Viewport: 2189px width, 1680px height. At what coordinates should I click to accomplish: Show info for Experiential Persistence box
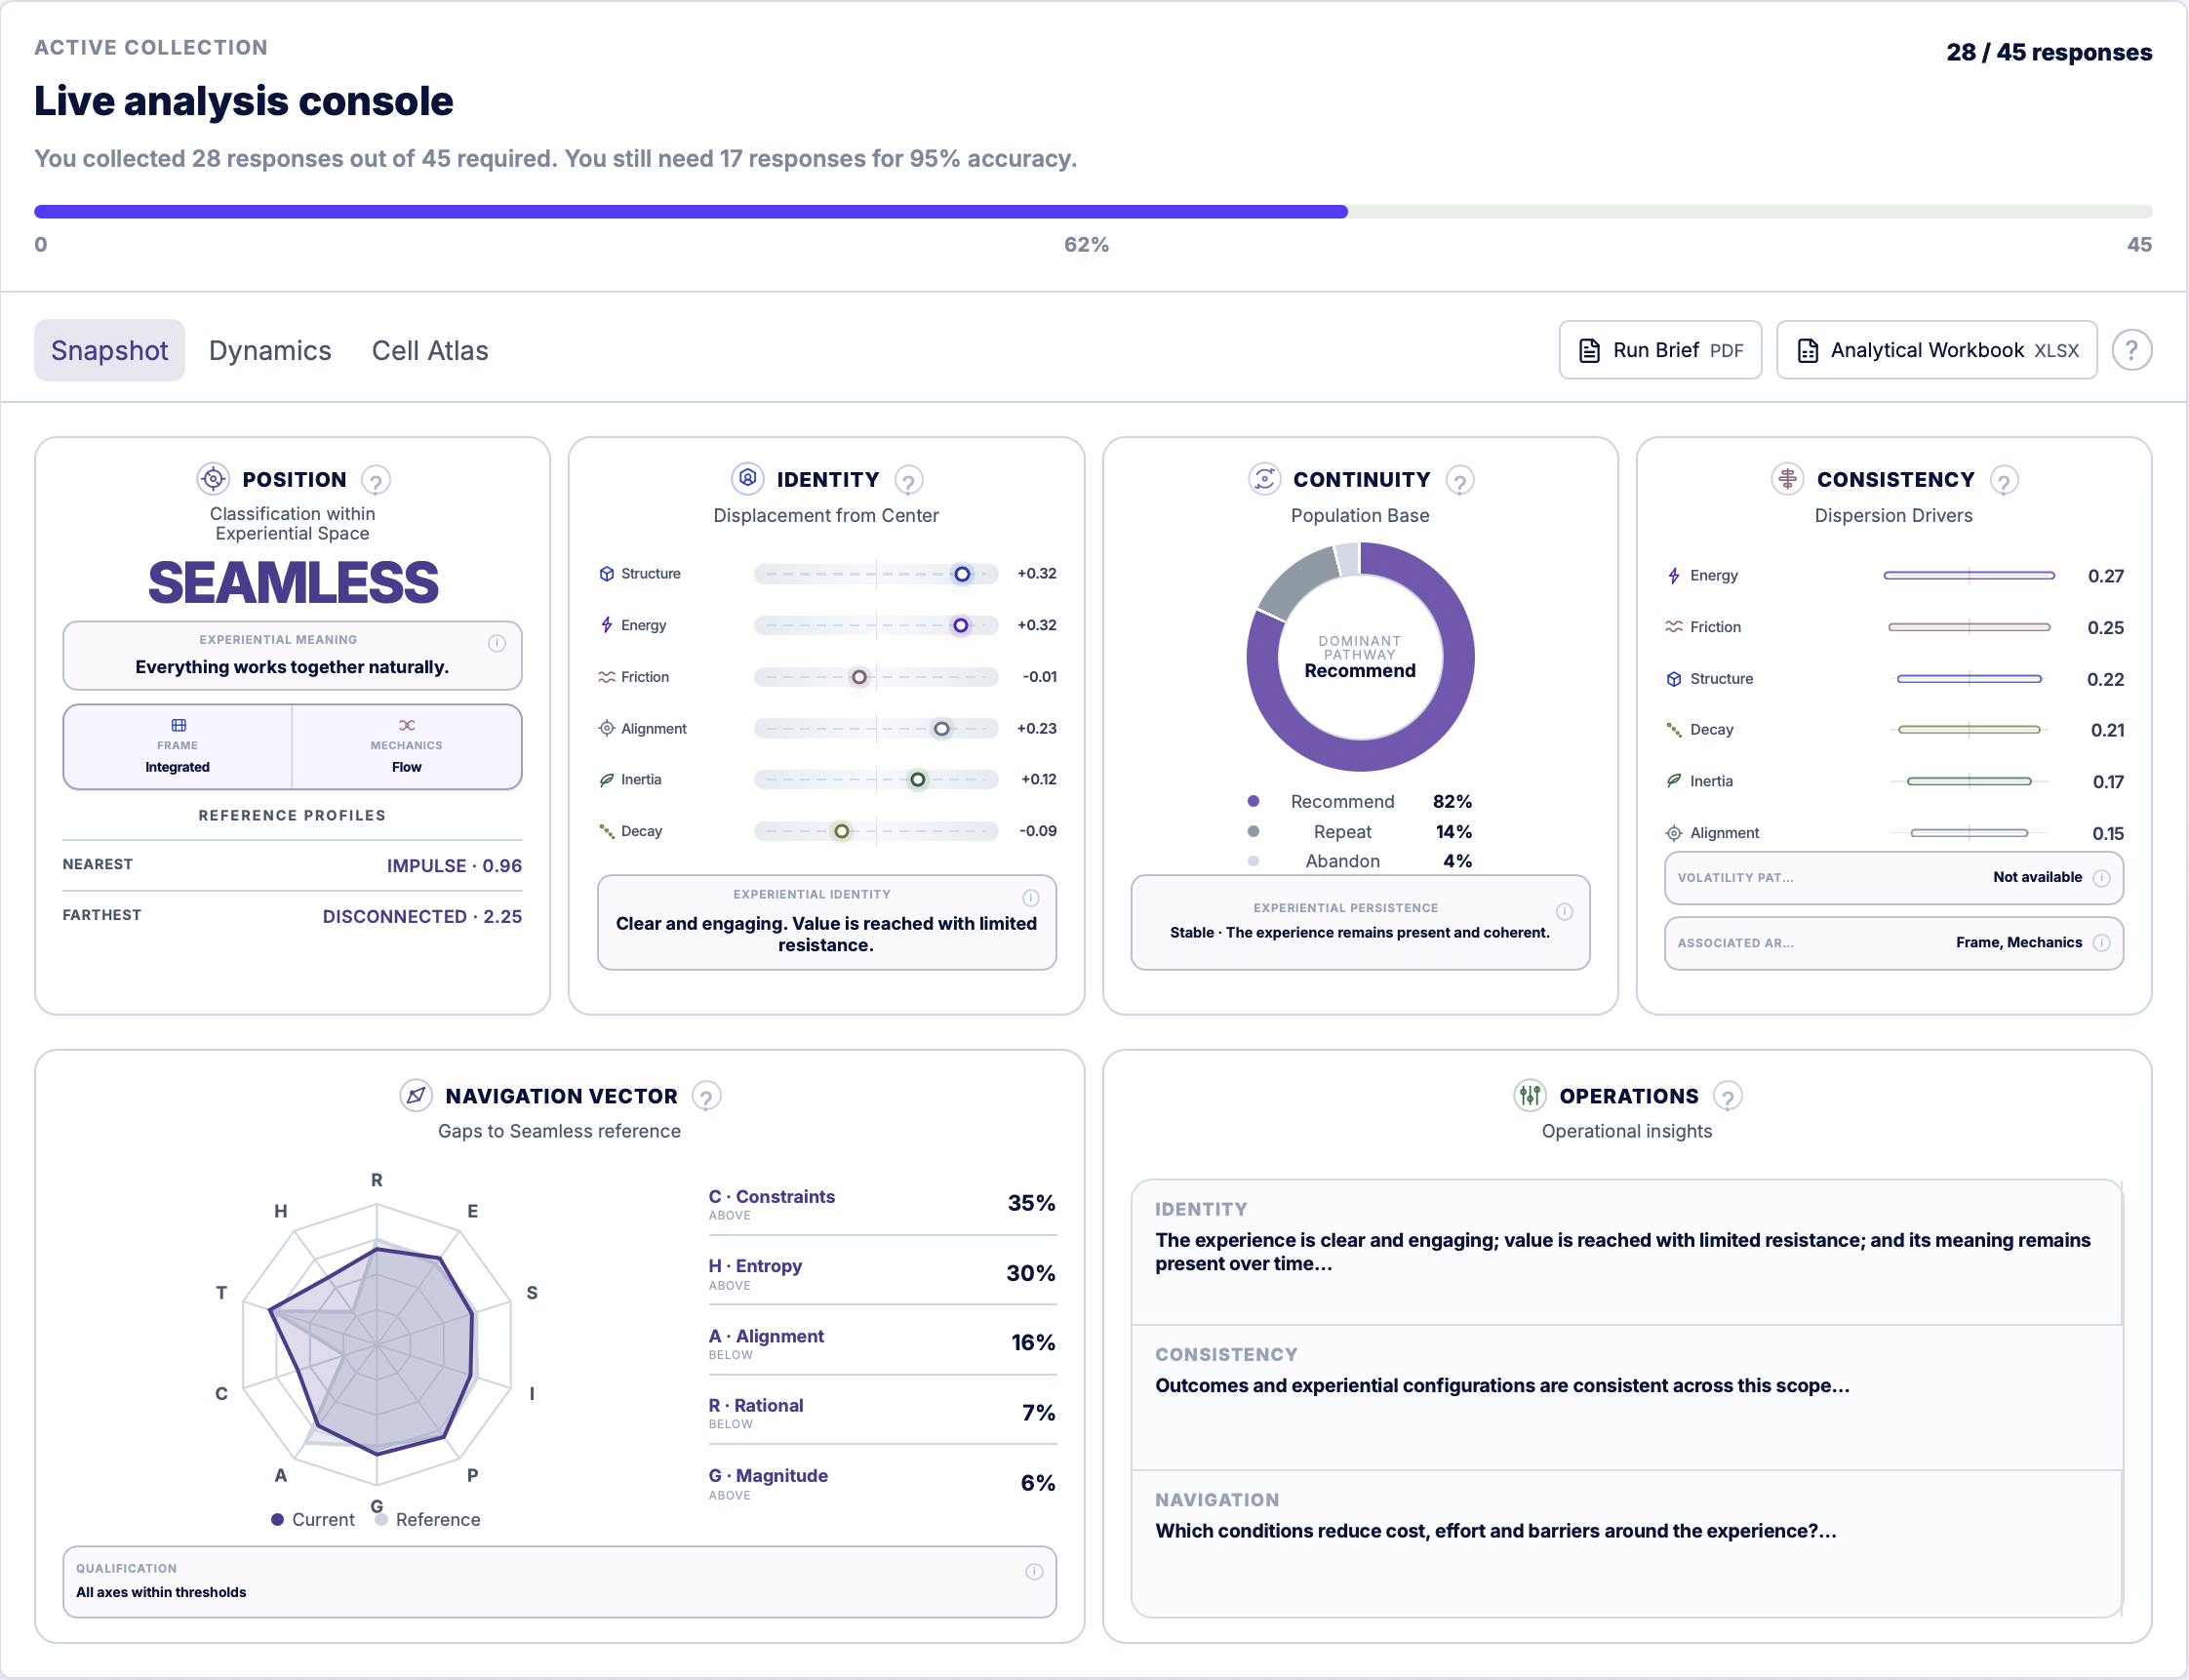point(1564,911)
